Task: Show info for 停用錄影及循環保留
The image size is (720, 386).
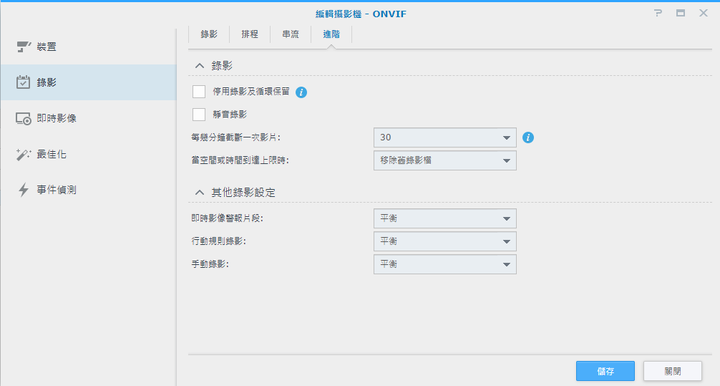Action: pos(301,92)
